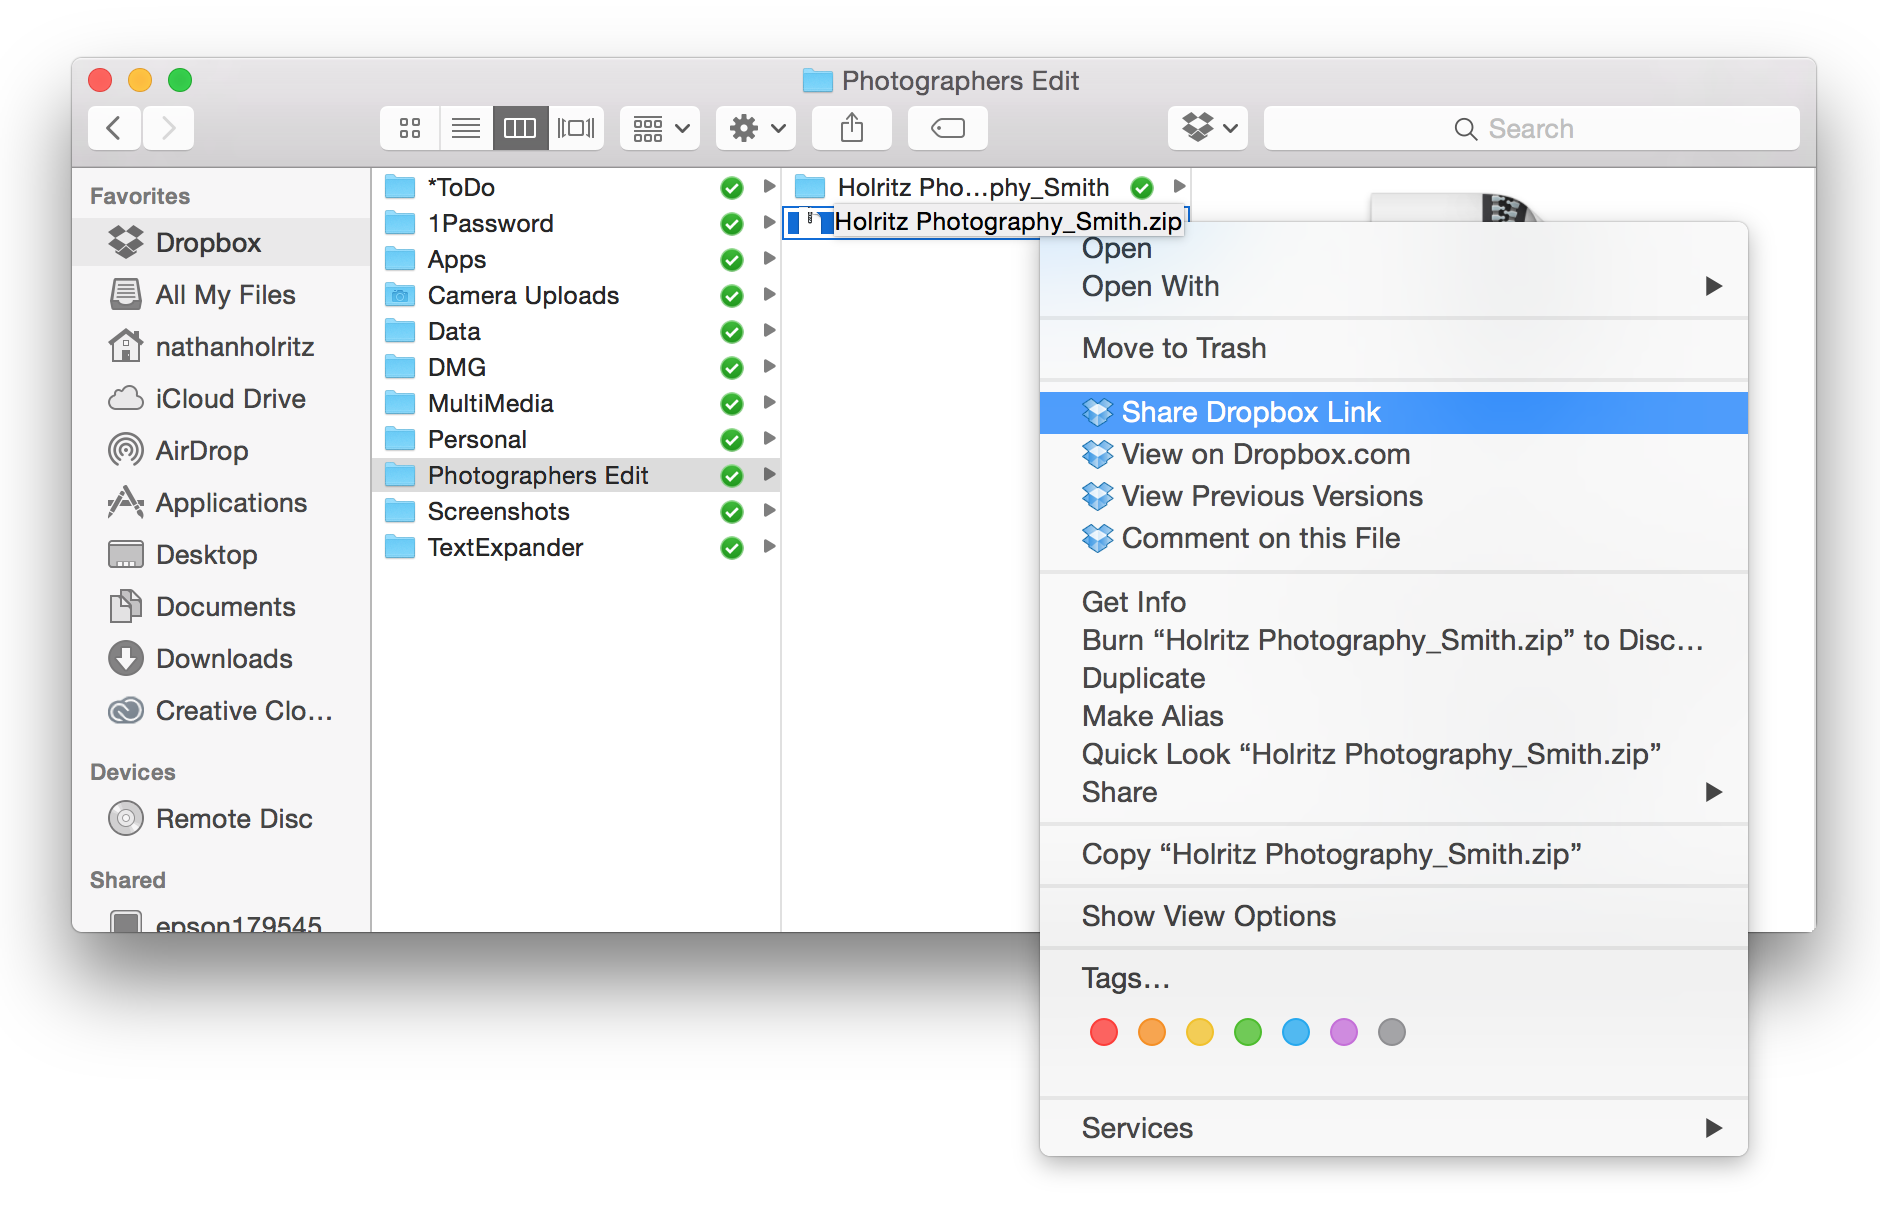
Task: Select the Screenshots folder
Action: click(x=576, y=511)
